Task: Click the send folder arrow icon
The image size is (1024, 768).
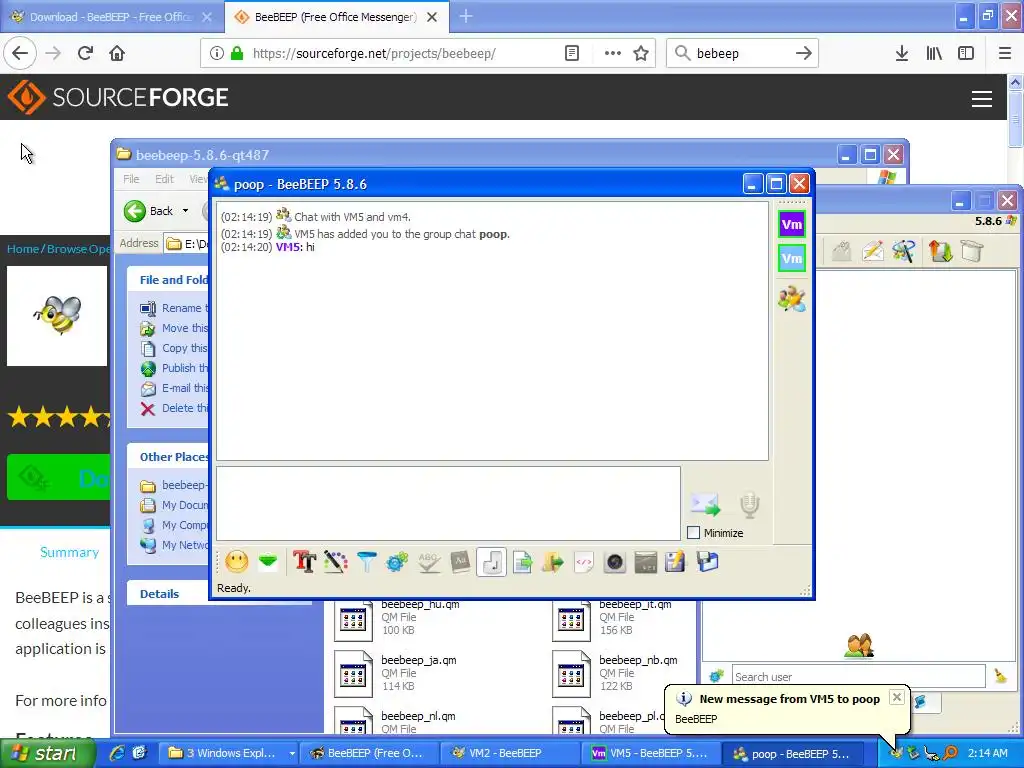Action: 552,562
